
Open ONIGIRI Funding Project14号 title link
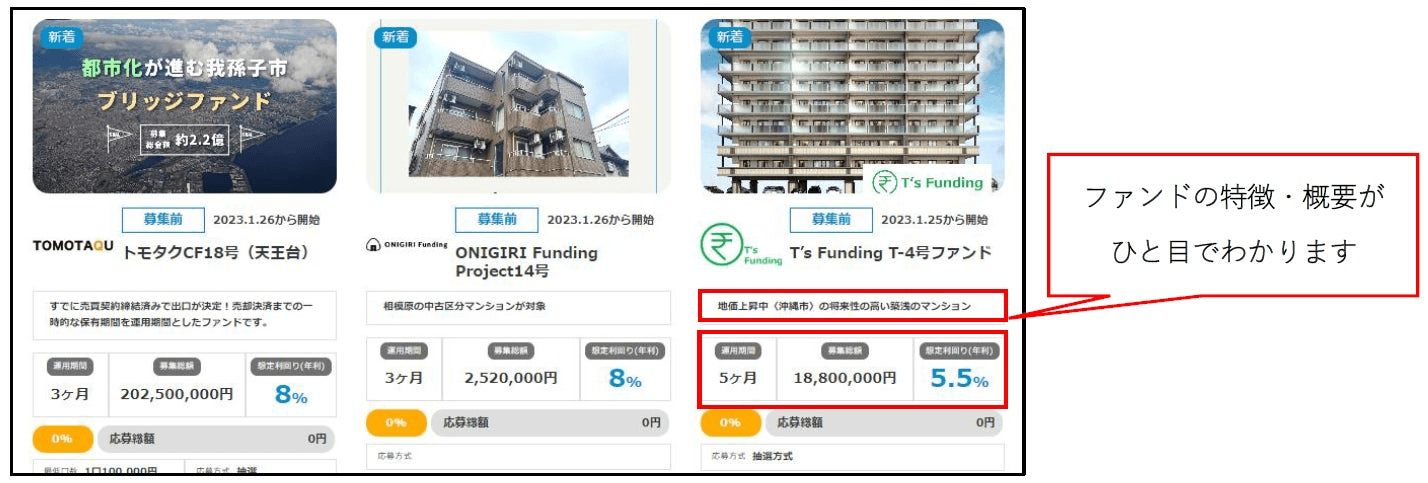pos(526,262)
